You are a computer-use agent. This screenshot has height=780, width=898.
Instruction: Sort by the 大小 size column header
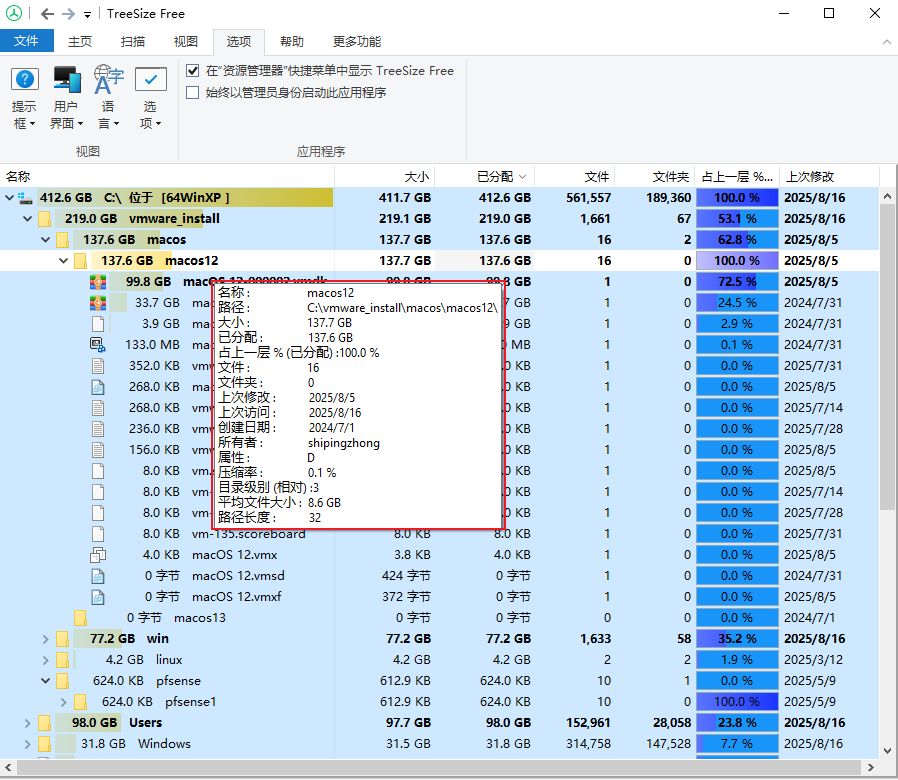pyautogui.click(x=384, y=176)
